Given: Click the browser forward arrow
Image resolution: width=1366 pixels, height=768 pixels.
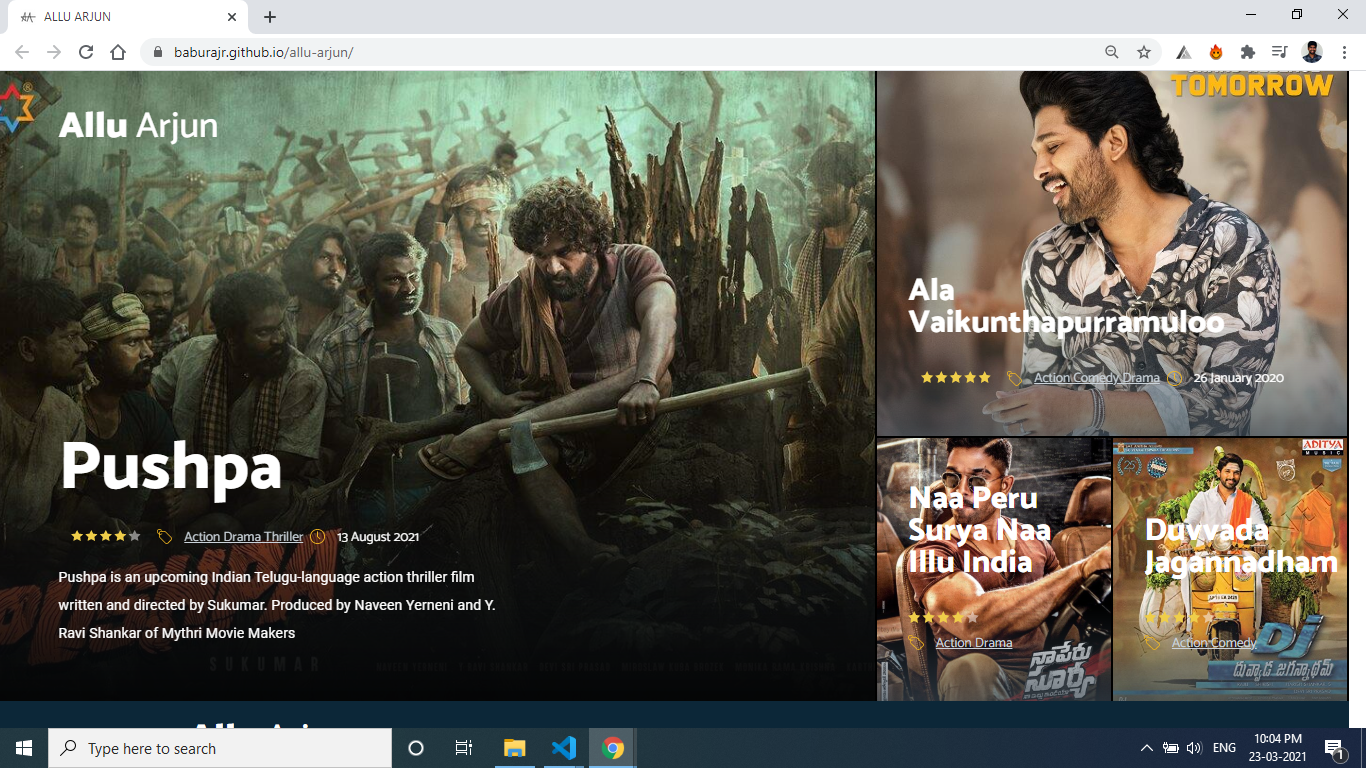Looking at the screenshot, I should click(54, 52).
